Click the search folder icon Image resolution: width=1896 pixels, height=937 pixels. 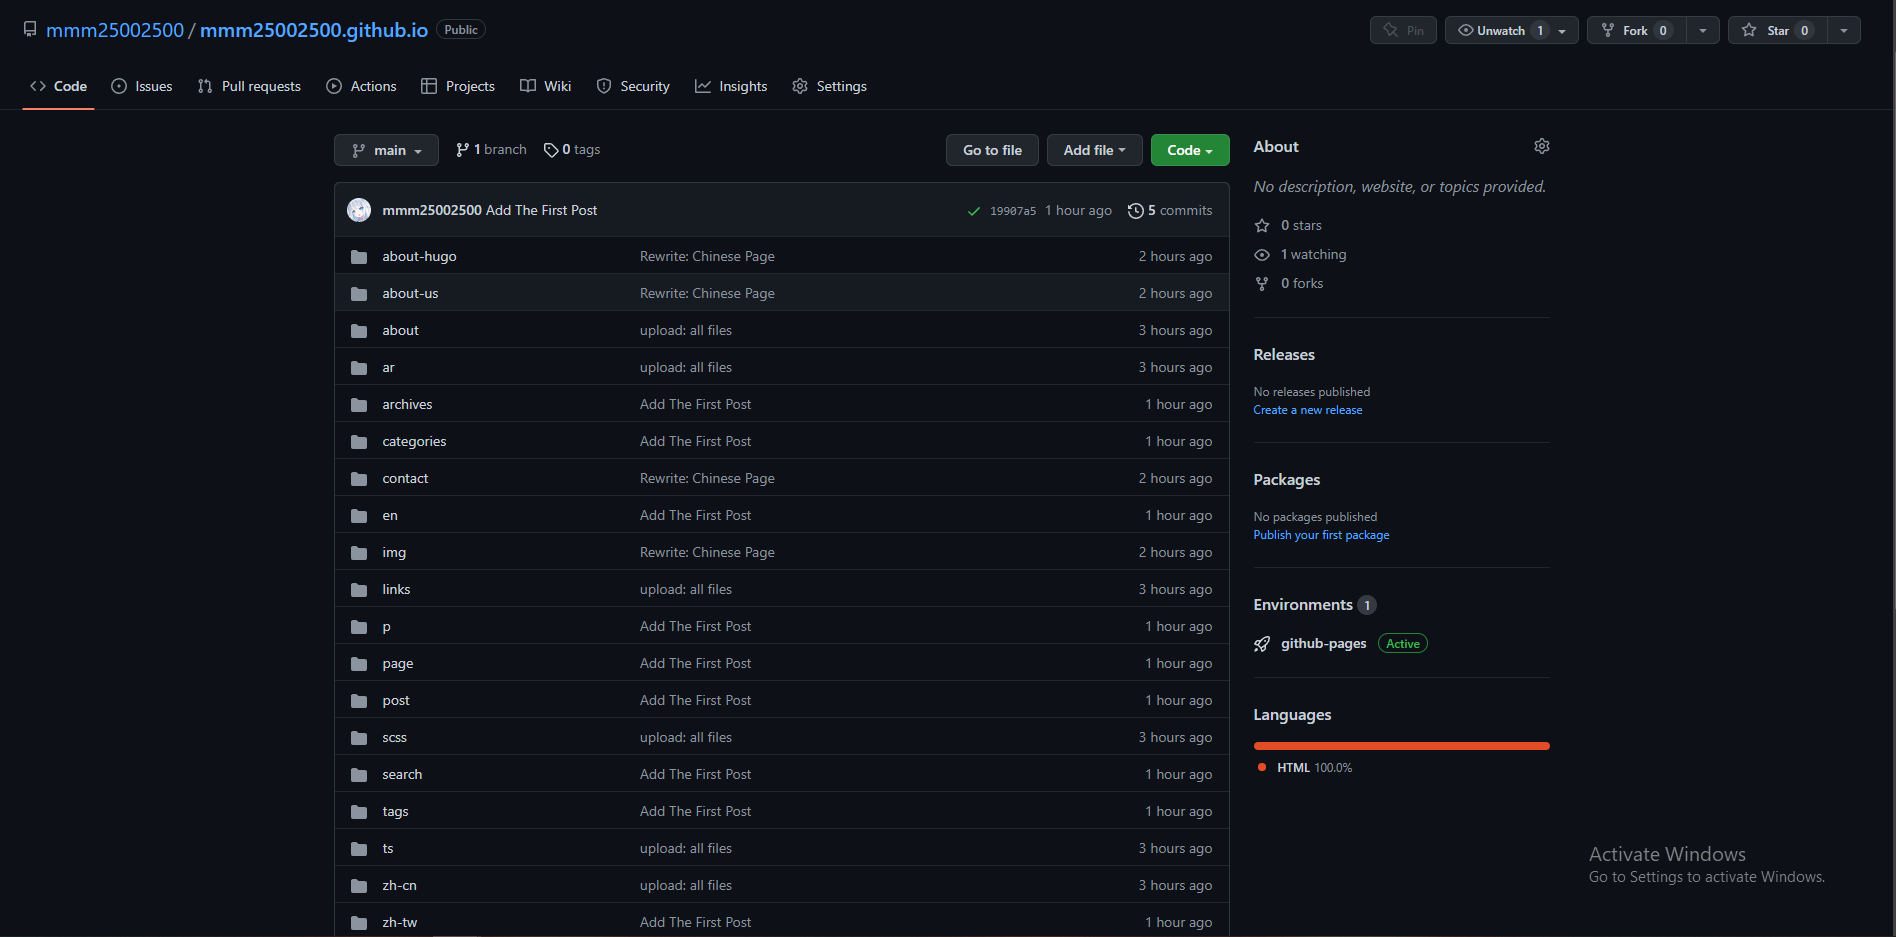pos(359,775)
